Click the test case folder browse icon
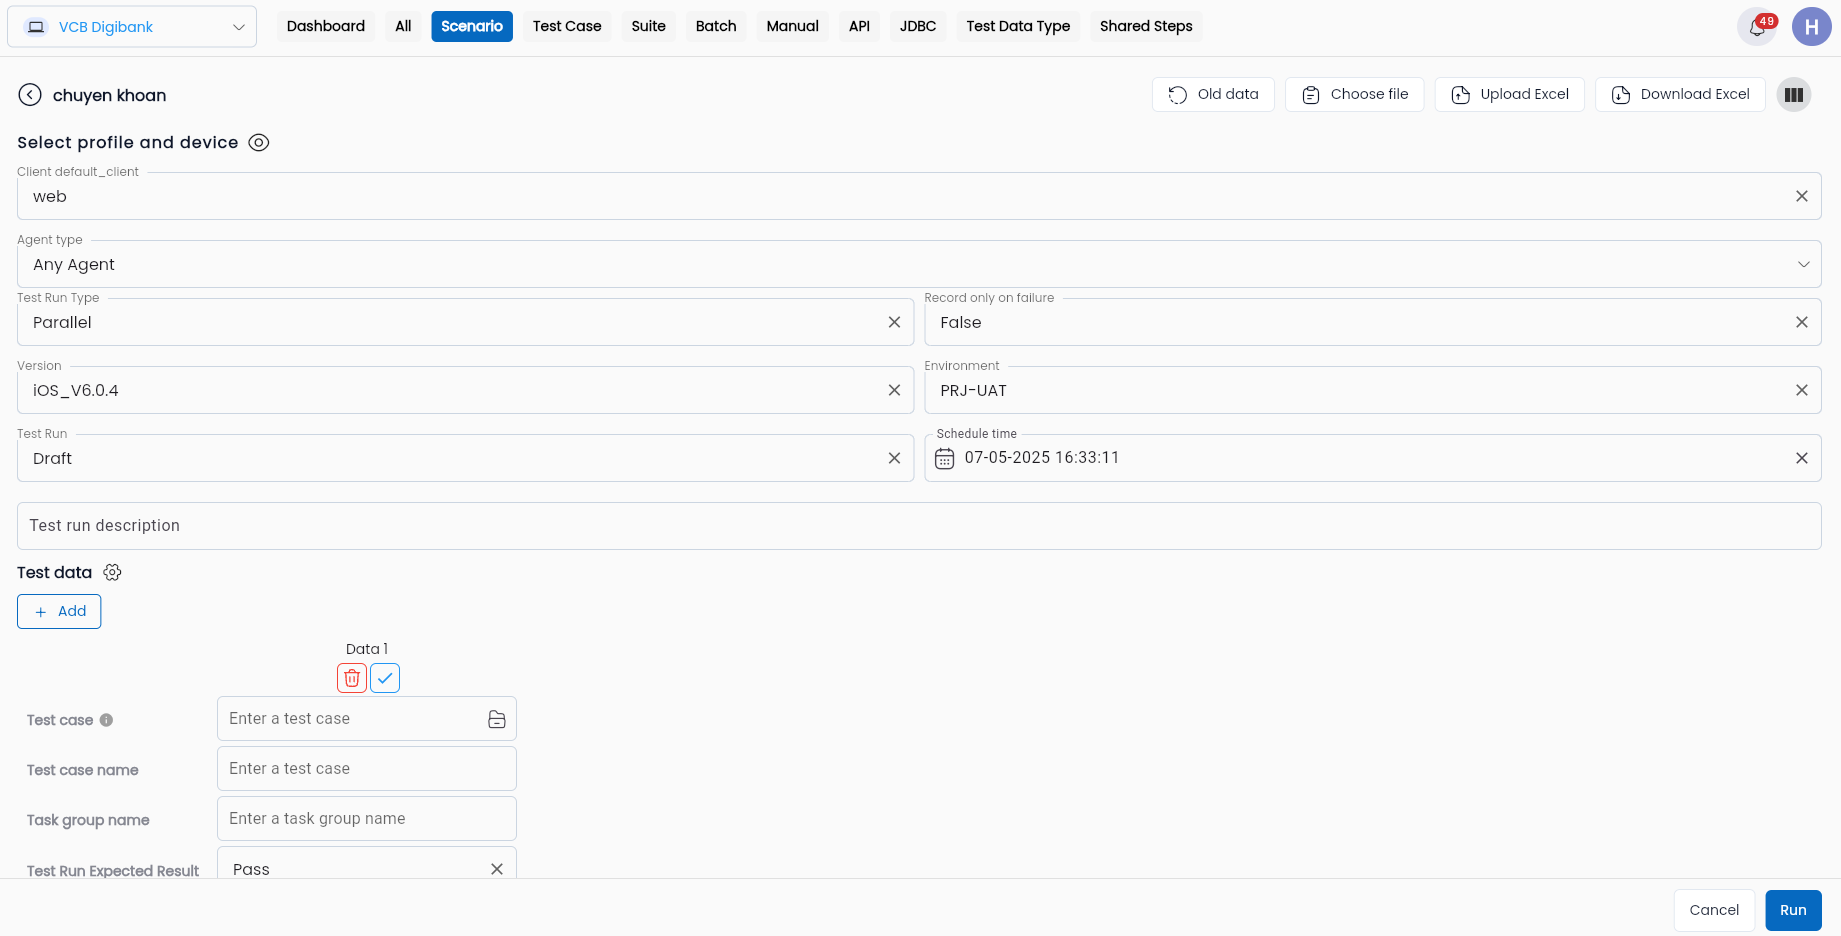This screenshot has height=936, width=1841. [497, 719]
